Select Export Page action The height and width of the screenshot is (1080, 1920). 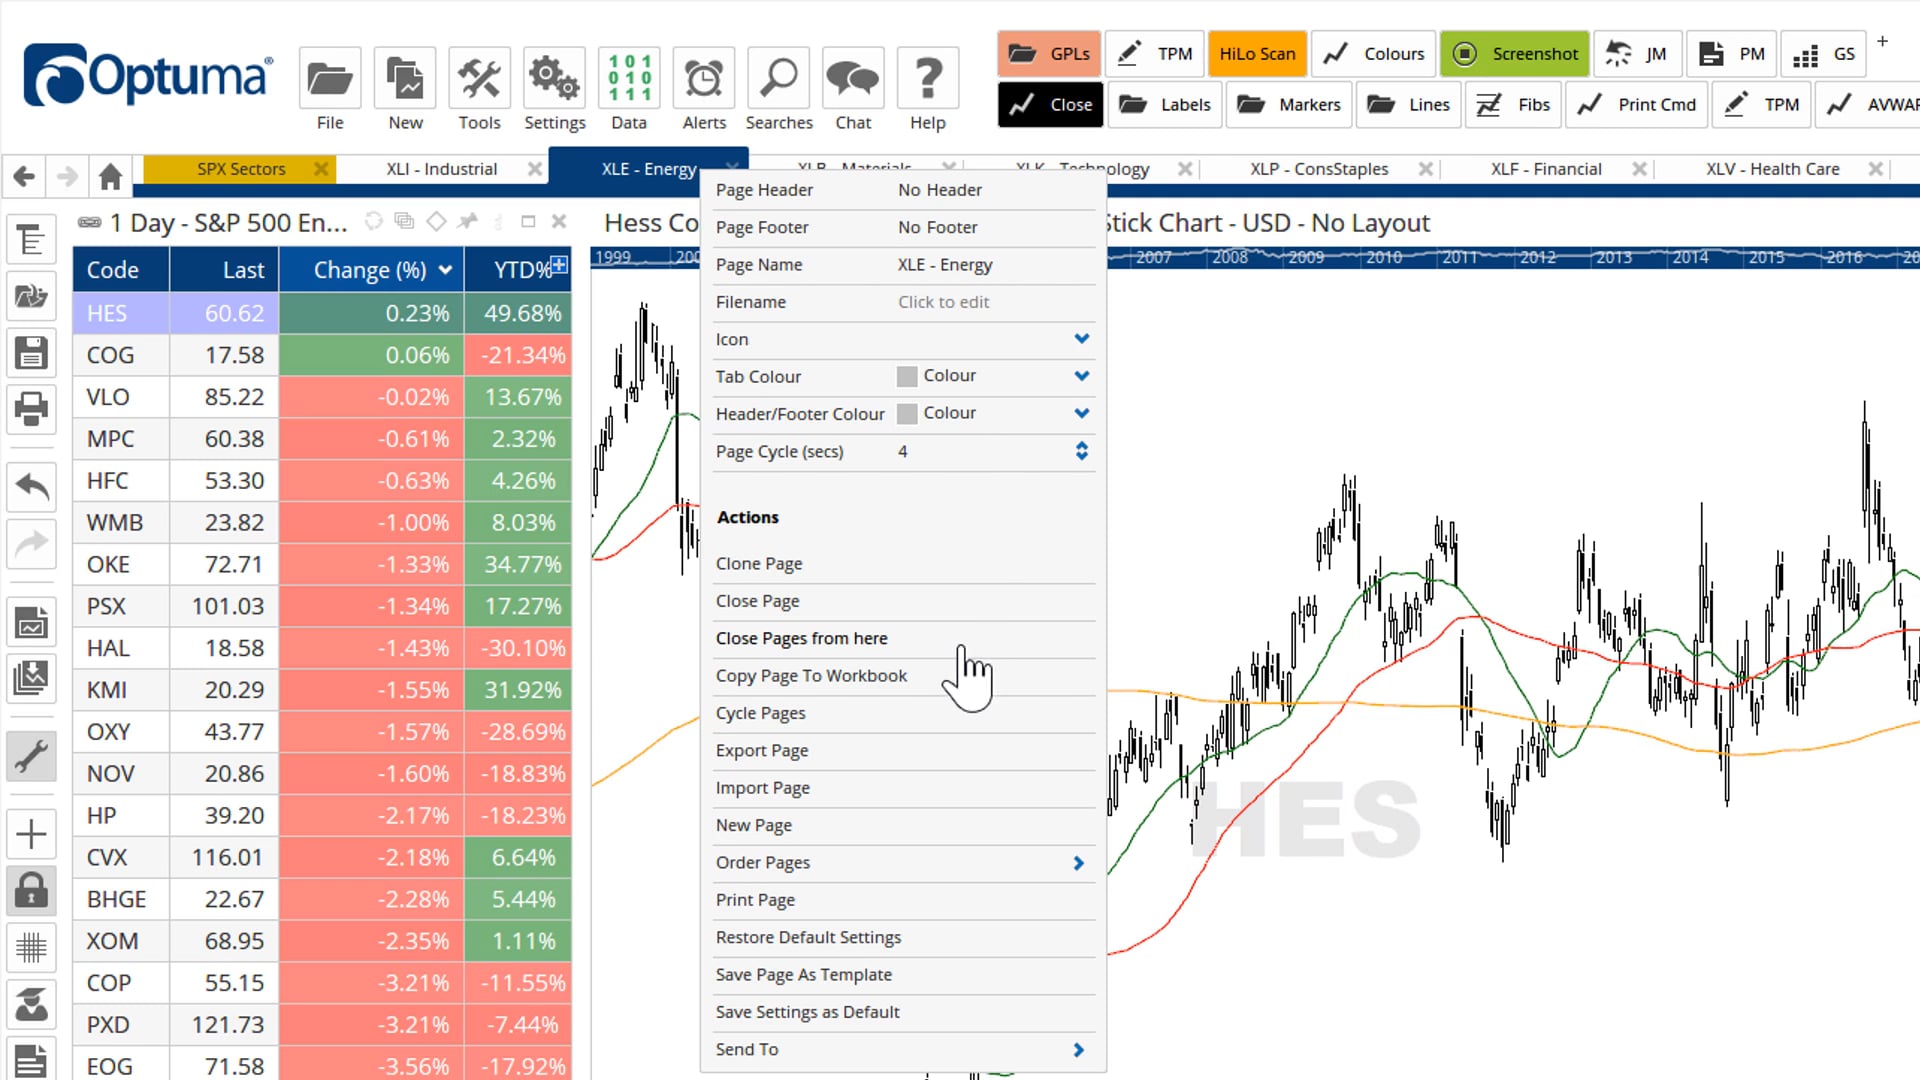coord(904,751)
